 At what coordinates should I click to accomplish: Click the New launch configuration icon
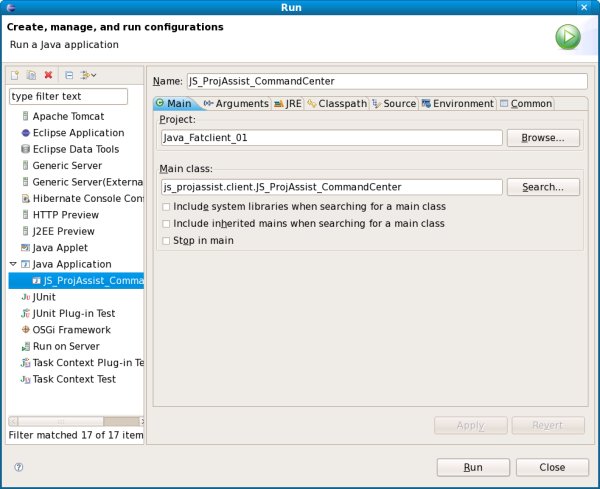pos(15,75)
